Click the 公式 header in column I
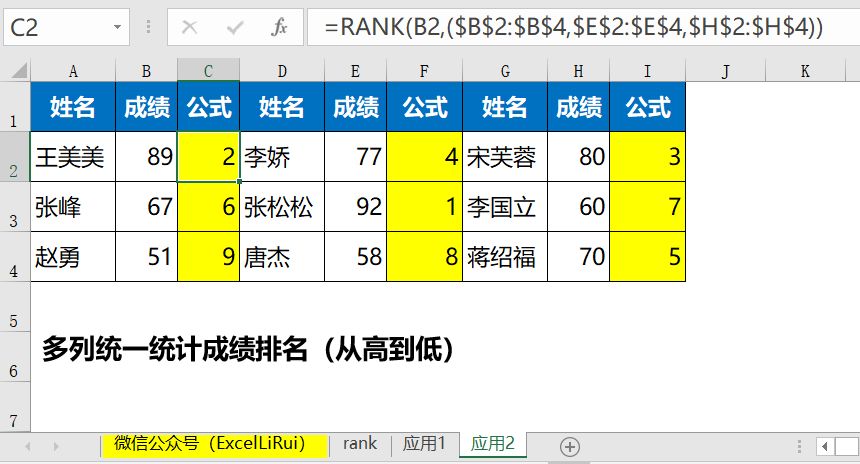Viewport: 860px width, 464px height. point(648,107)
